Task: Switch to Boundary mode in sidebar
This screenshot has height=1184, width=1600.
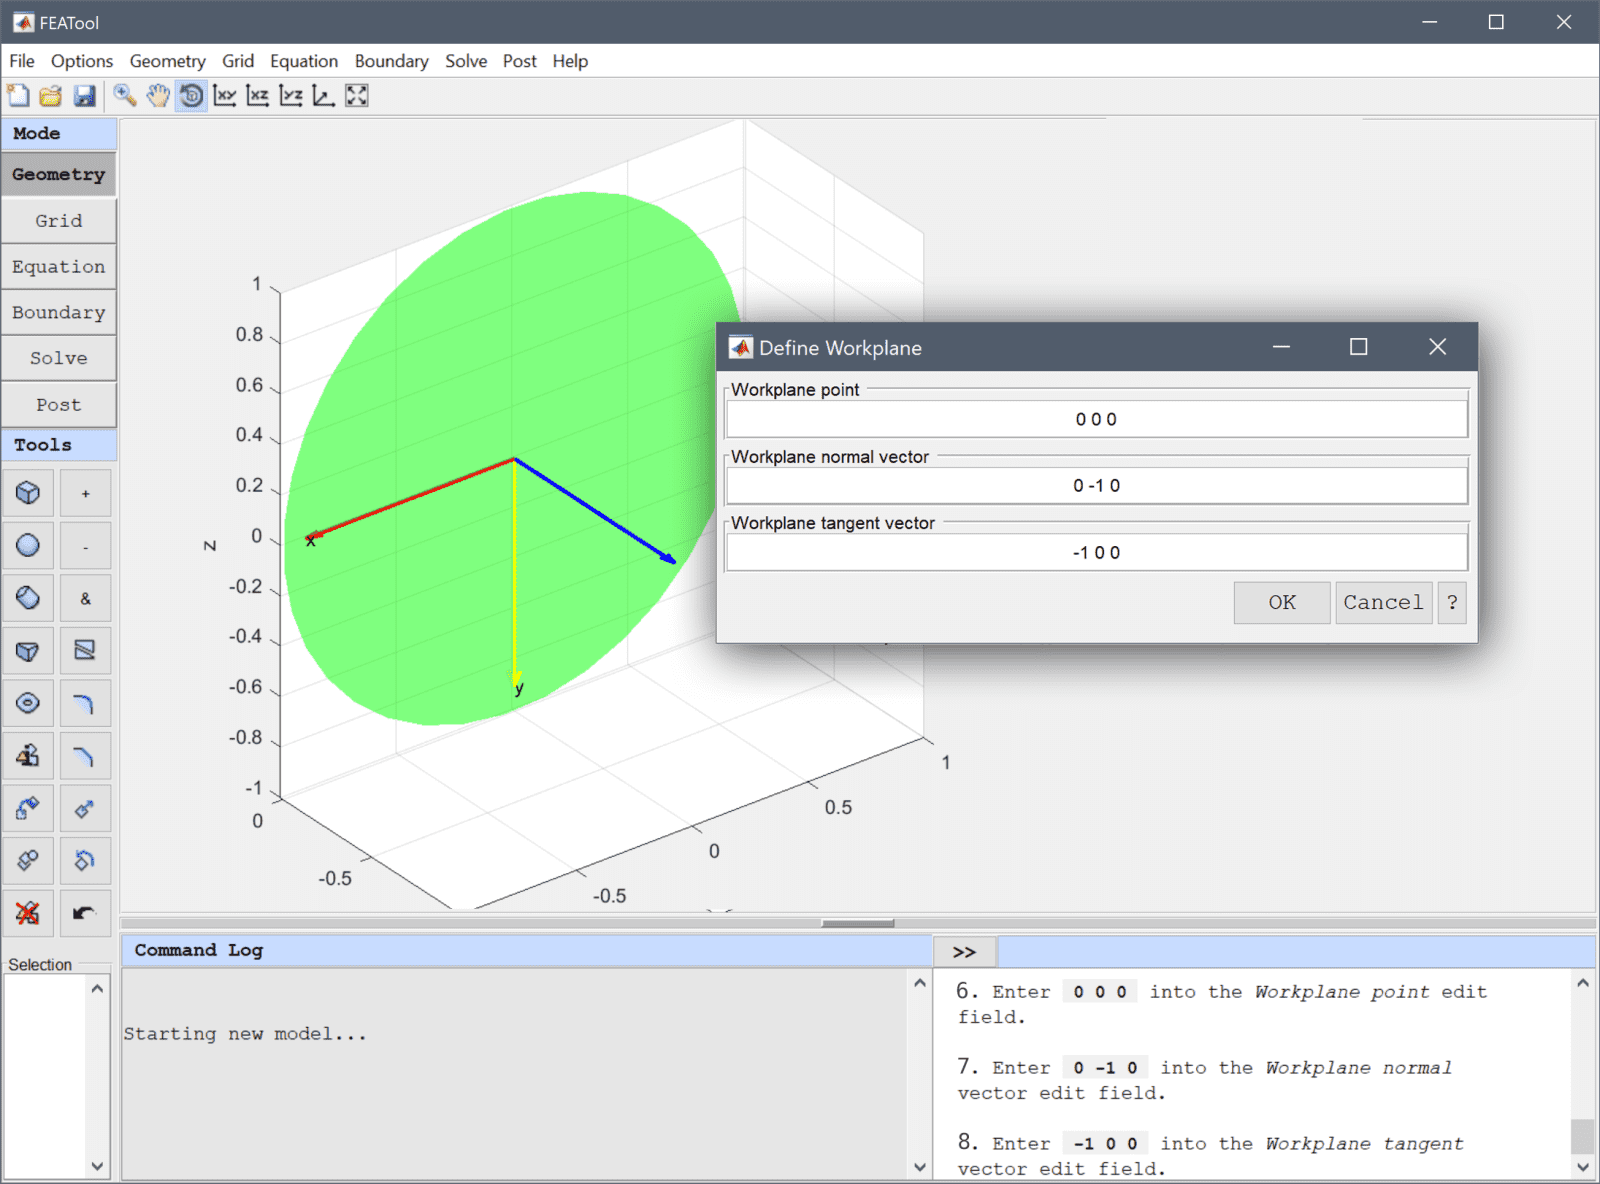Action: pos(59,312)
